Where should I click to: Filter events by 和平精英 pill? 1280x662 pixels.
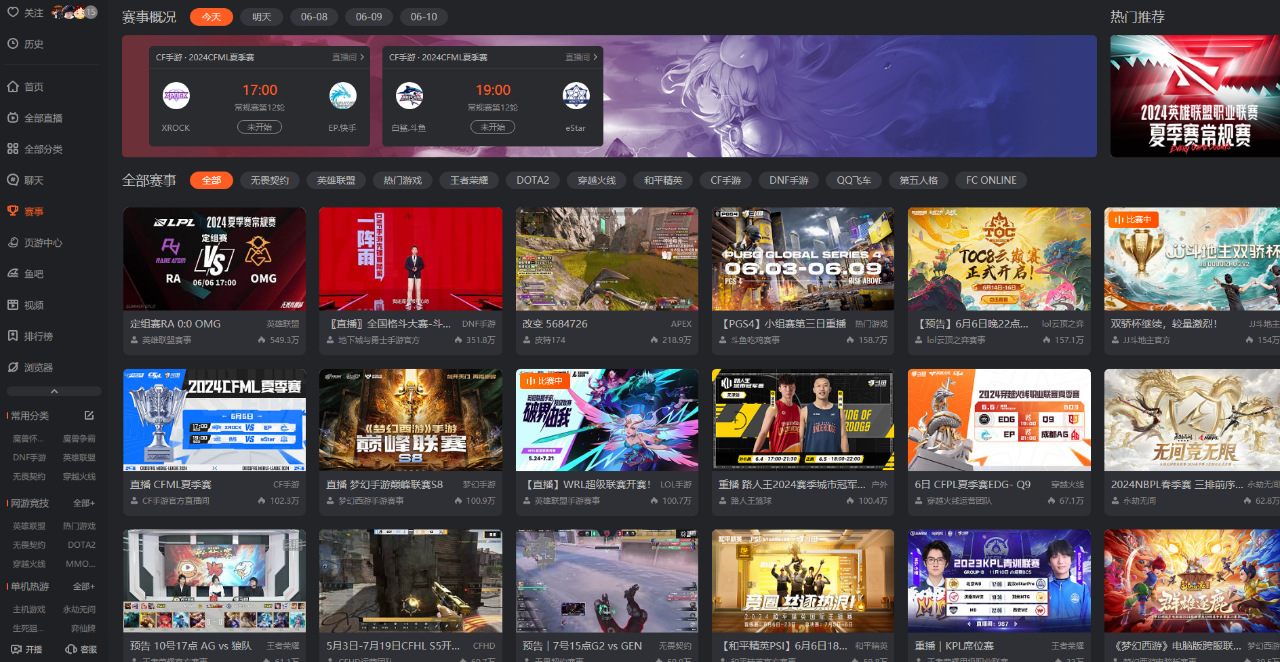pyautogui.click(x=663, y=180)
